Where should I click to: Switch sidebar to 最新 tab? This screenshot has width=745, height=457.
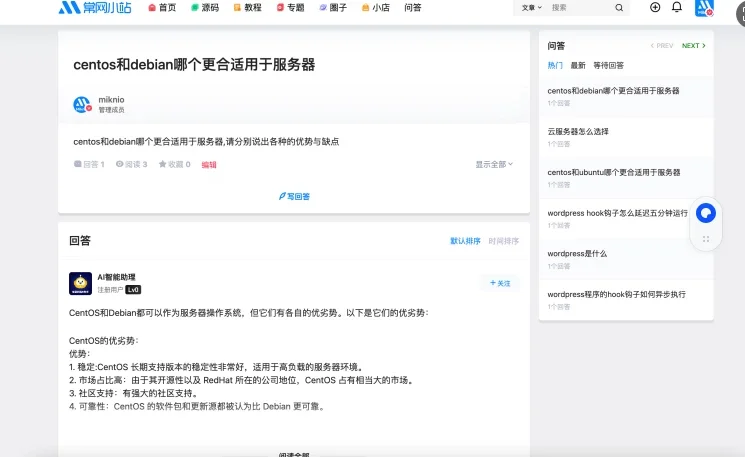click(x=578, y=66)
